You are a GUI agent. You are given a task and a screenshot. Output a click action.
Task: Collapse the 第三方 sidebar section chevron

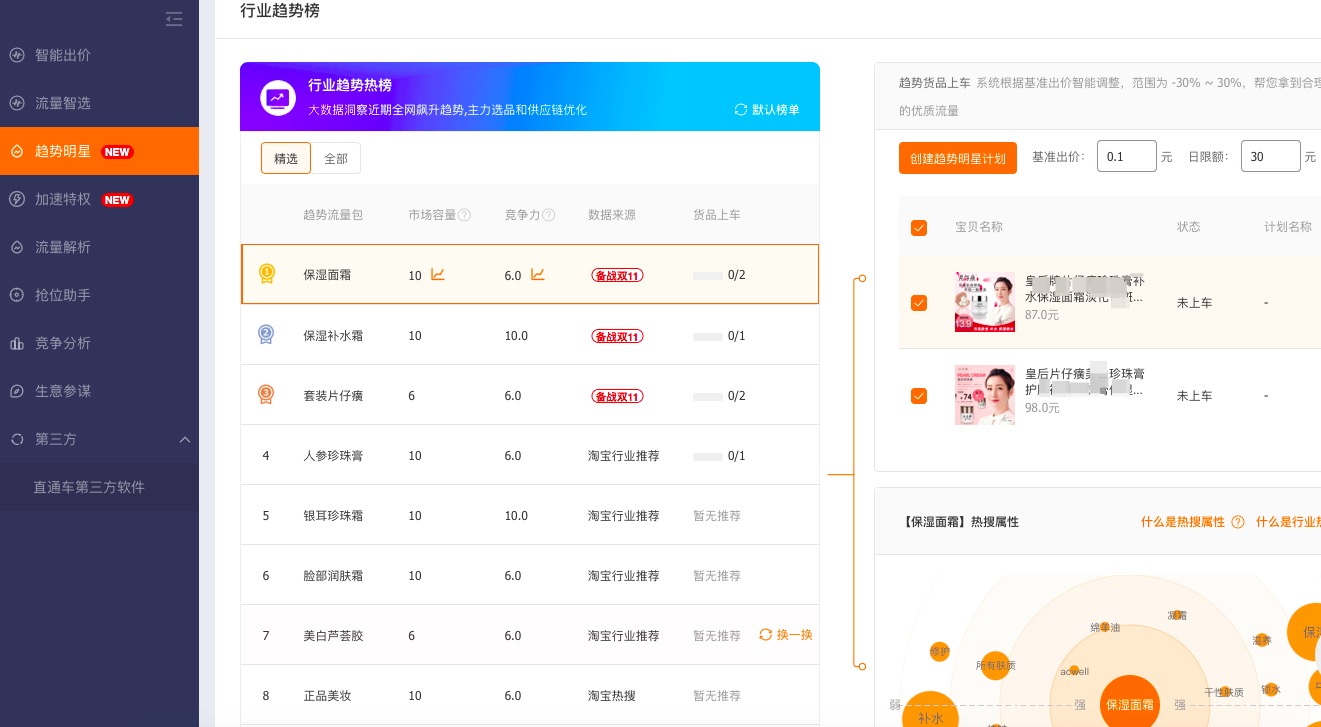click(x=185, y=439)
